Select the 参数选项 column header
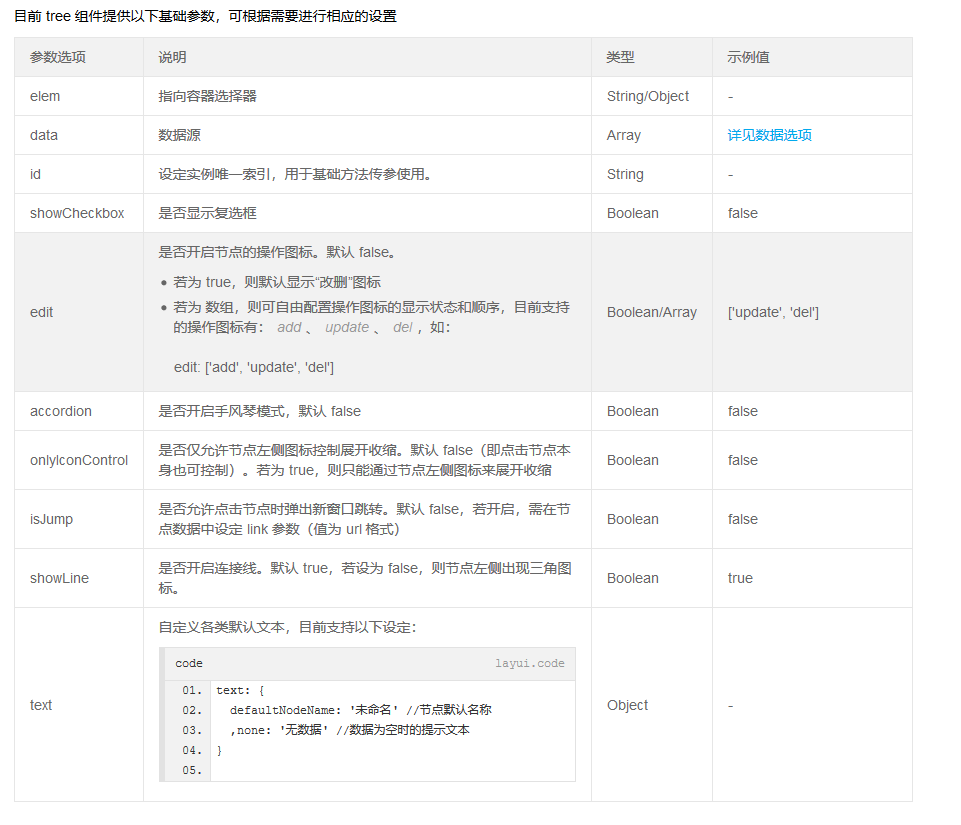The width and height of the screenshot is (961, 825). pyautogui.click(x=51, y=57)
